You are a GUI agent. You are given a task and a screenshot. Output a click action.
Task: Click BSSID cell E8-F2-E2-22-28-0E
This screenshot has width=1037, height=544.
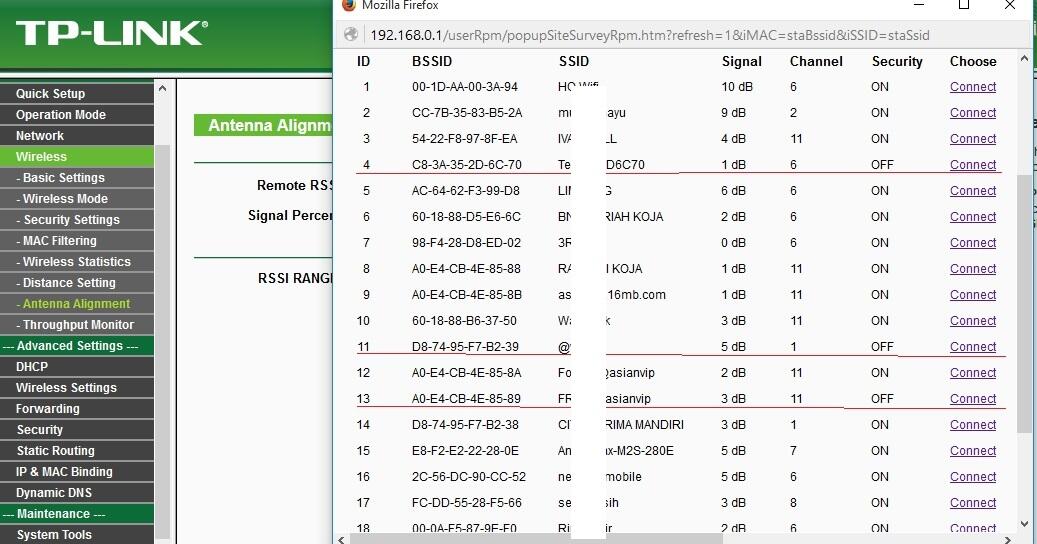[x=465, y=451]
